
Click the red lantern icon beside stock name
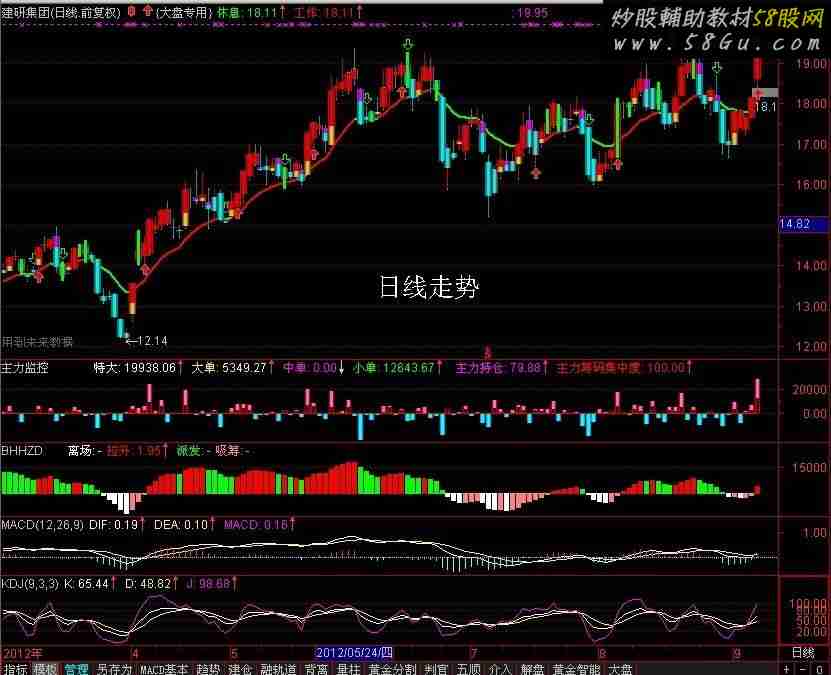pyautogui.click(x=131, y=11)
